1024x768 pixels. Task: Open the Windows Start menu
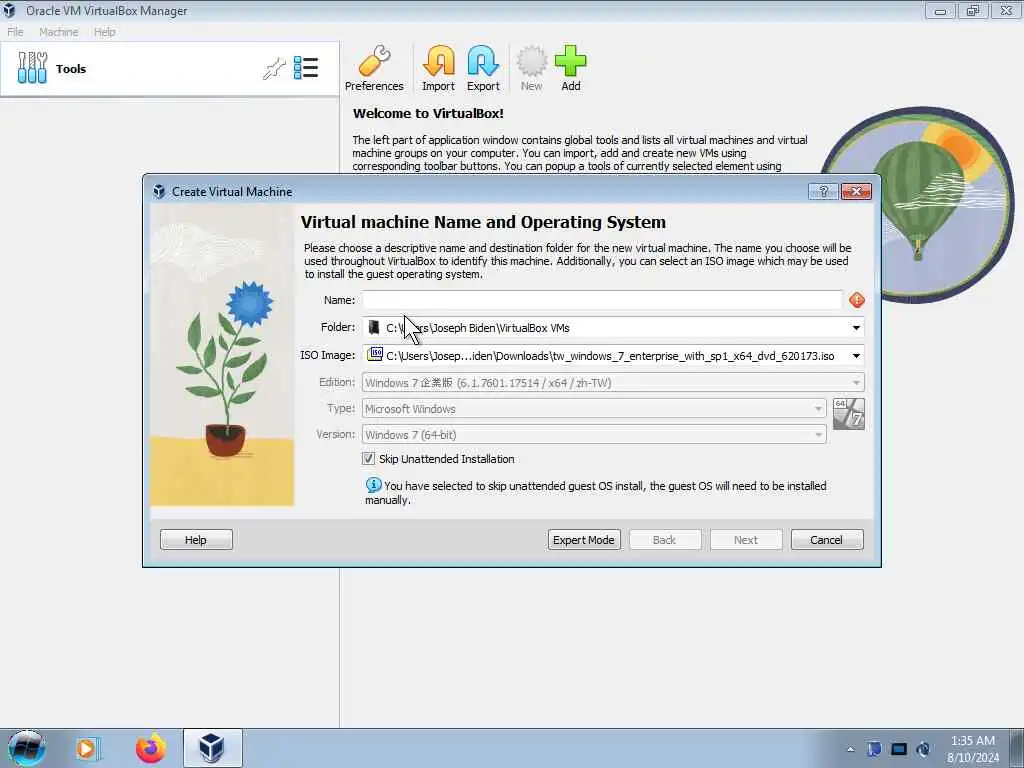[x=26, y=748]
